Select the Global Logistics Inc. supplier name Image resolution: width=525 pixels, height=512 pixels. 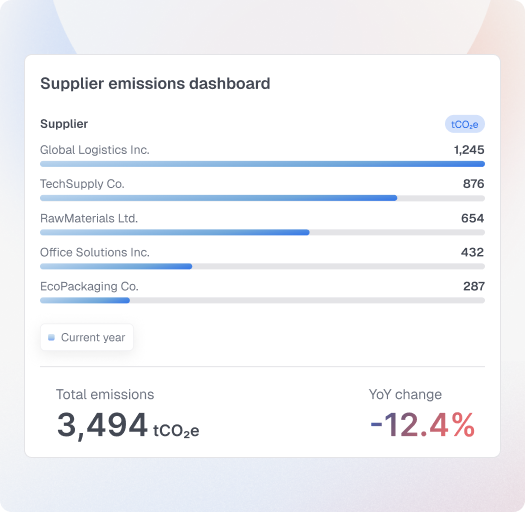(95, 150)
